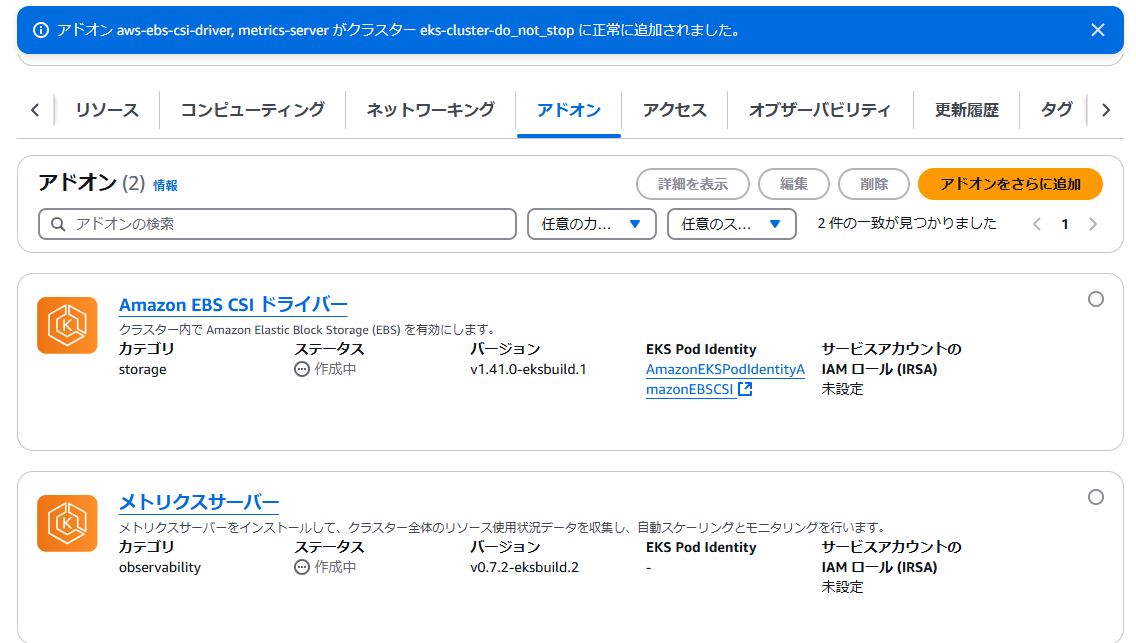1136x643 pixels.
Task: Click the observability category value
Action: [160, 567]
